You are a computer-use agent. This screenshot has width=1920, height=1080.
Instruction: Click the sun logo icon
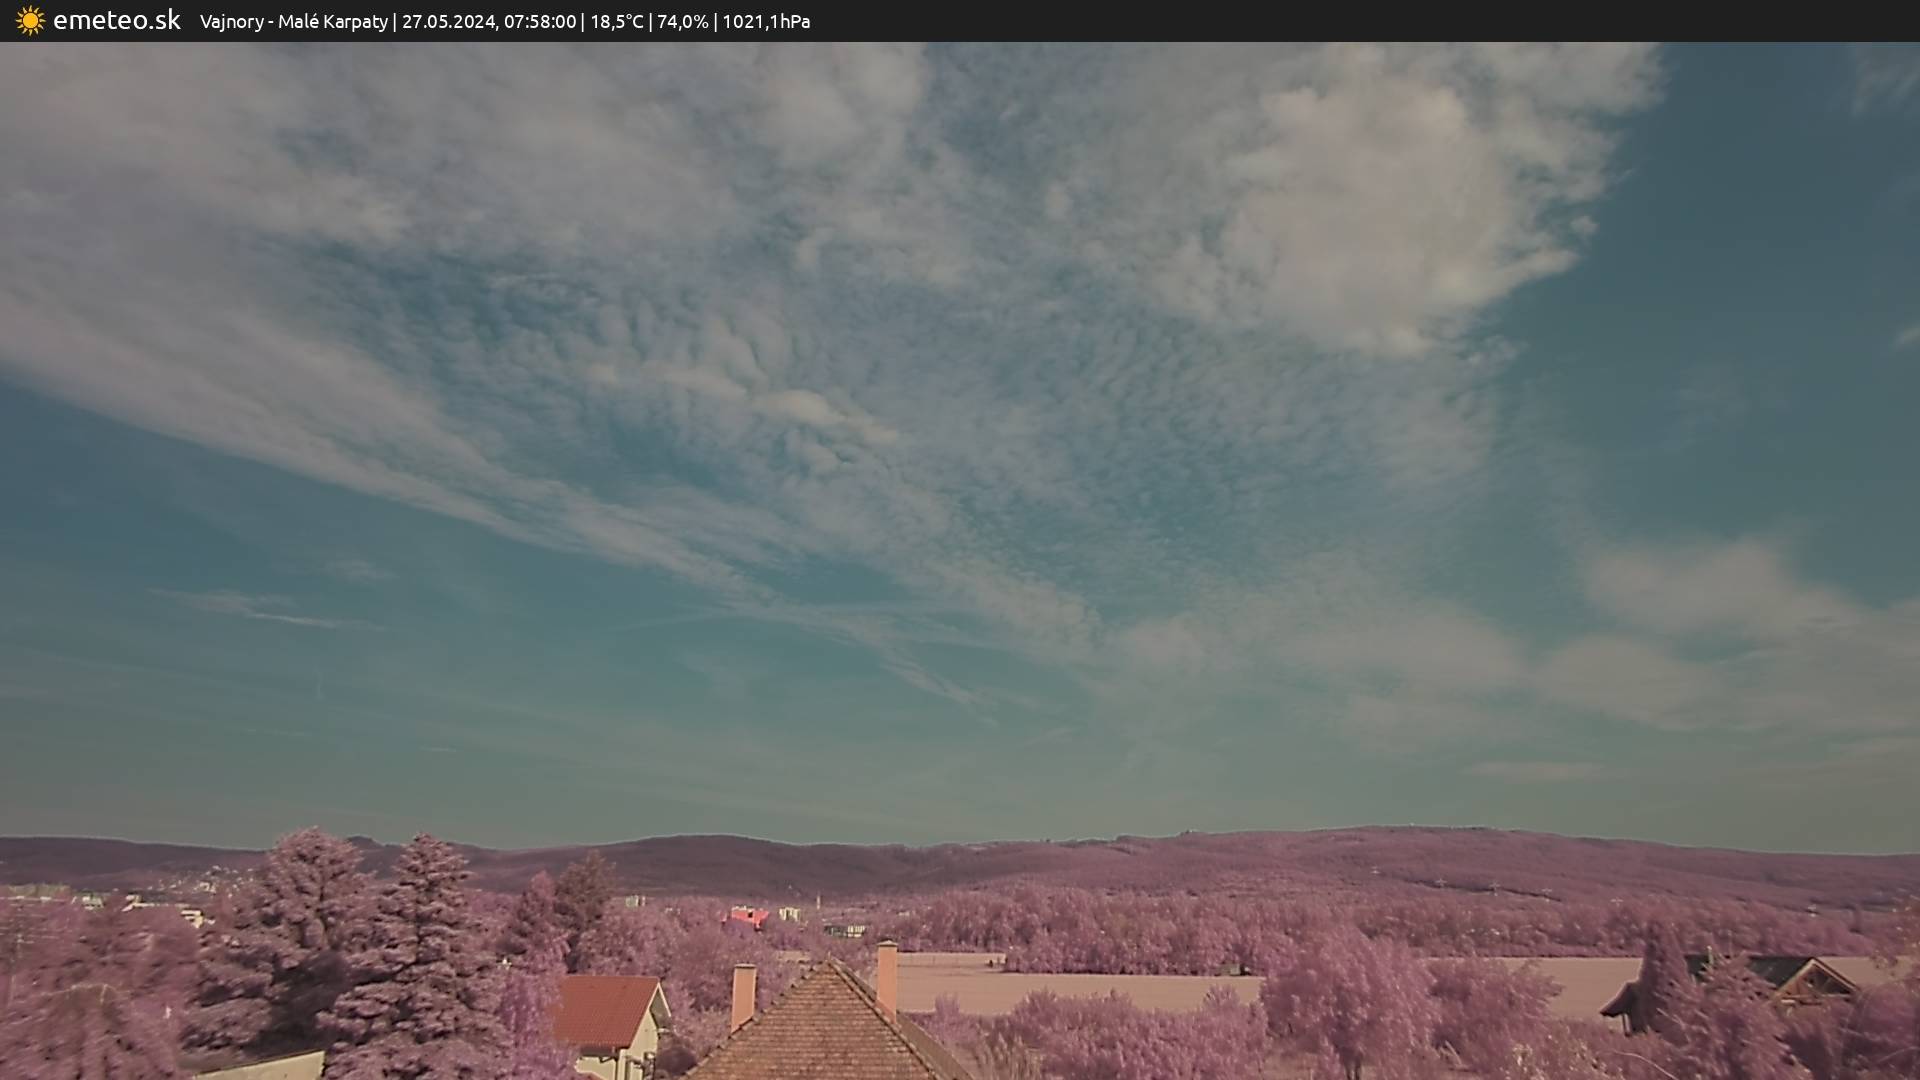[x=30, y=20]
